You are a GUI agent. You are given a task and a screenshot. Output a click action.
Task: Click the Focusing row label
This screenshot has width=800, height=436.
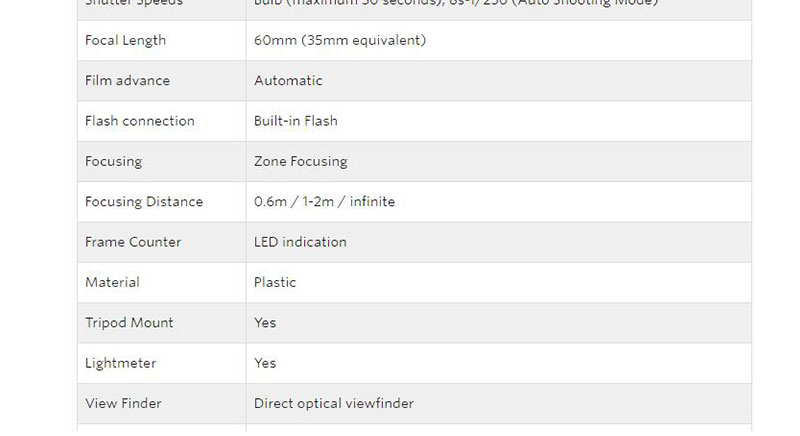114,161
